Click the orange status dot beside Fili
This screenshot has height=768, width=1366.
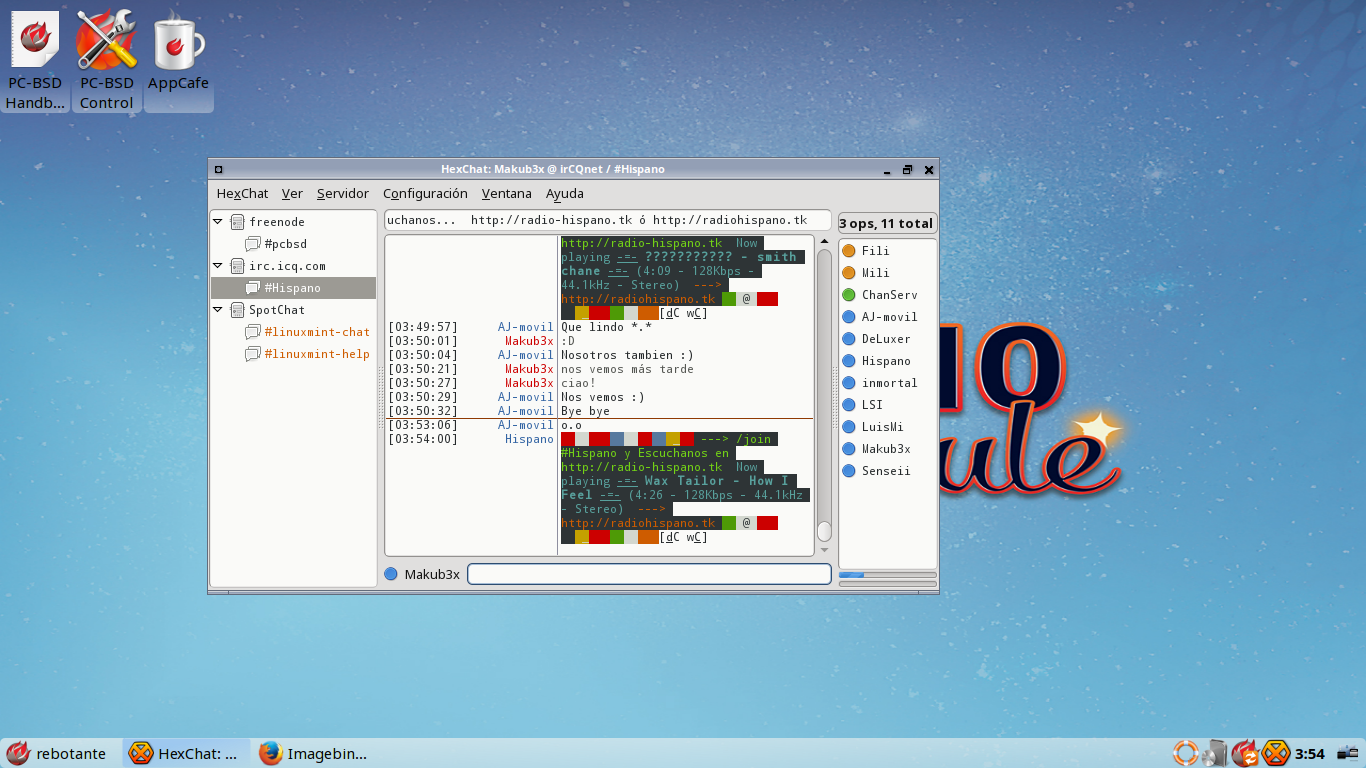[849, 251]
